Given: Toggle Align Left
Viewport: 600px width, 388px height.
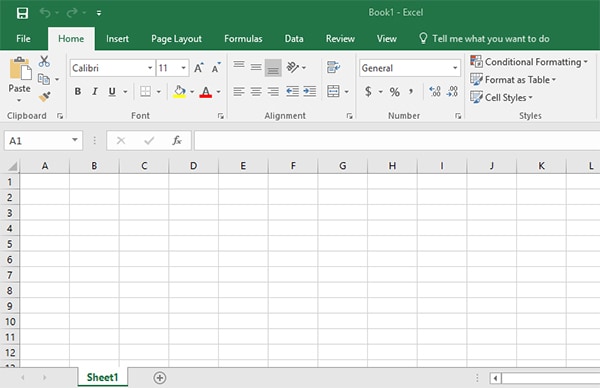Looking at the screenshot, I should pos(239,91).
